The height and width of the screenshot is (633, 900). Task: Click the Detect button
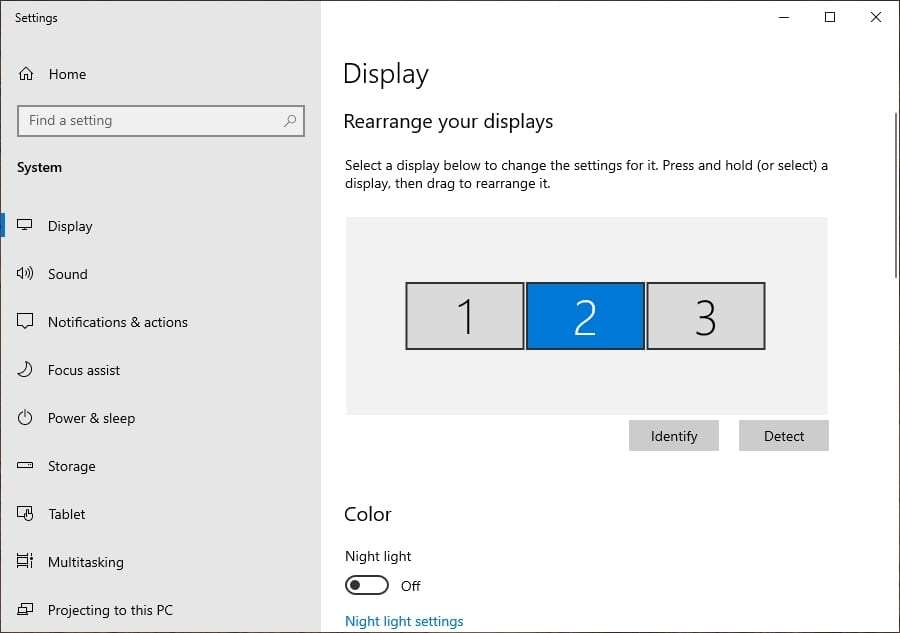(x=783, y=435)
